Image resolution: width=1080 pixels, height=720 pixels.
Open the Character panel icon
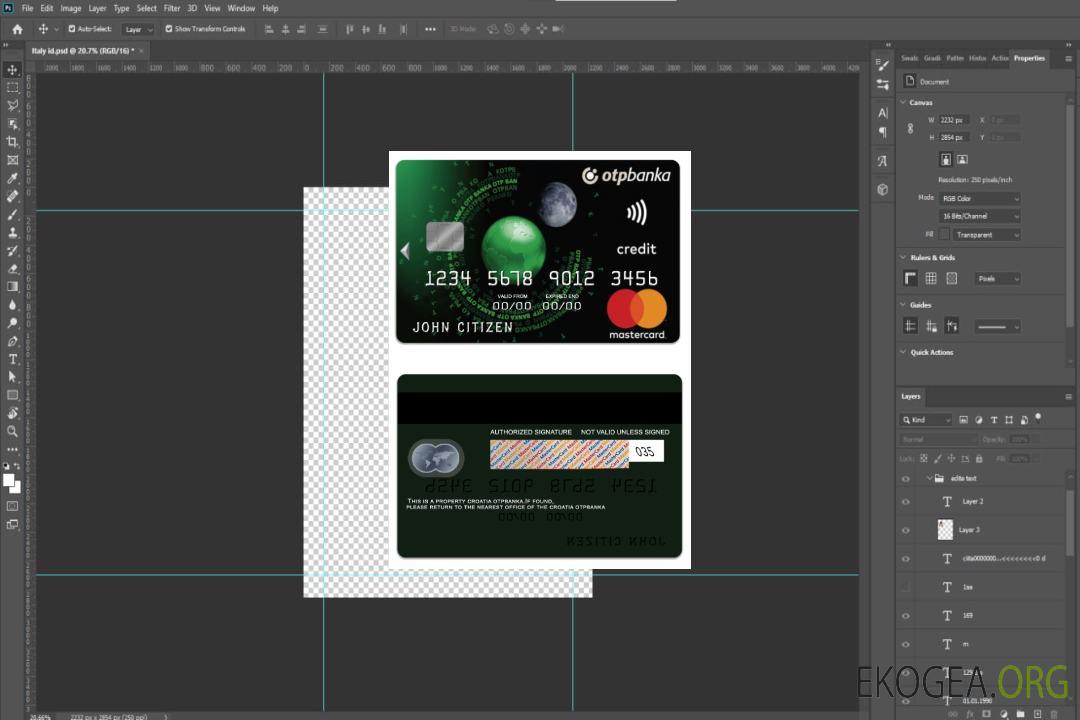pos(882,113)
